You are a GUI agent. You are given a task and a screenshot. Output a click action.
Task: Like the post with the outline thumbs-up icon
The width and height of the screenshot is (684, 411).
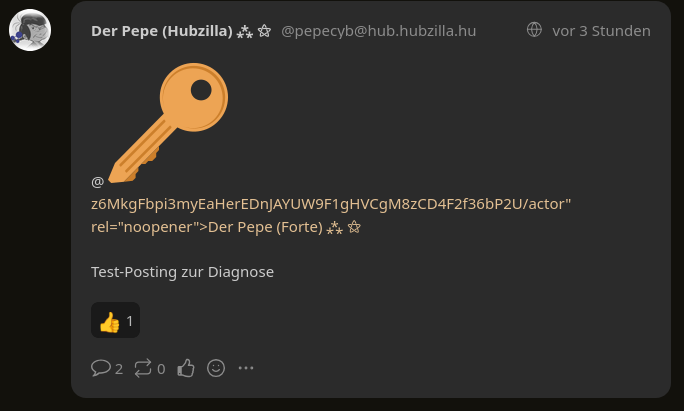click(x=186, y=368)
